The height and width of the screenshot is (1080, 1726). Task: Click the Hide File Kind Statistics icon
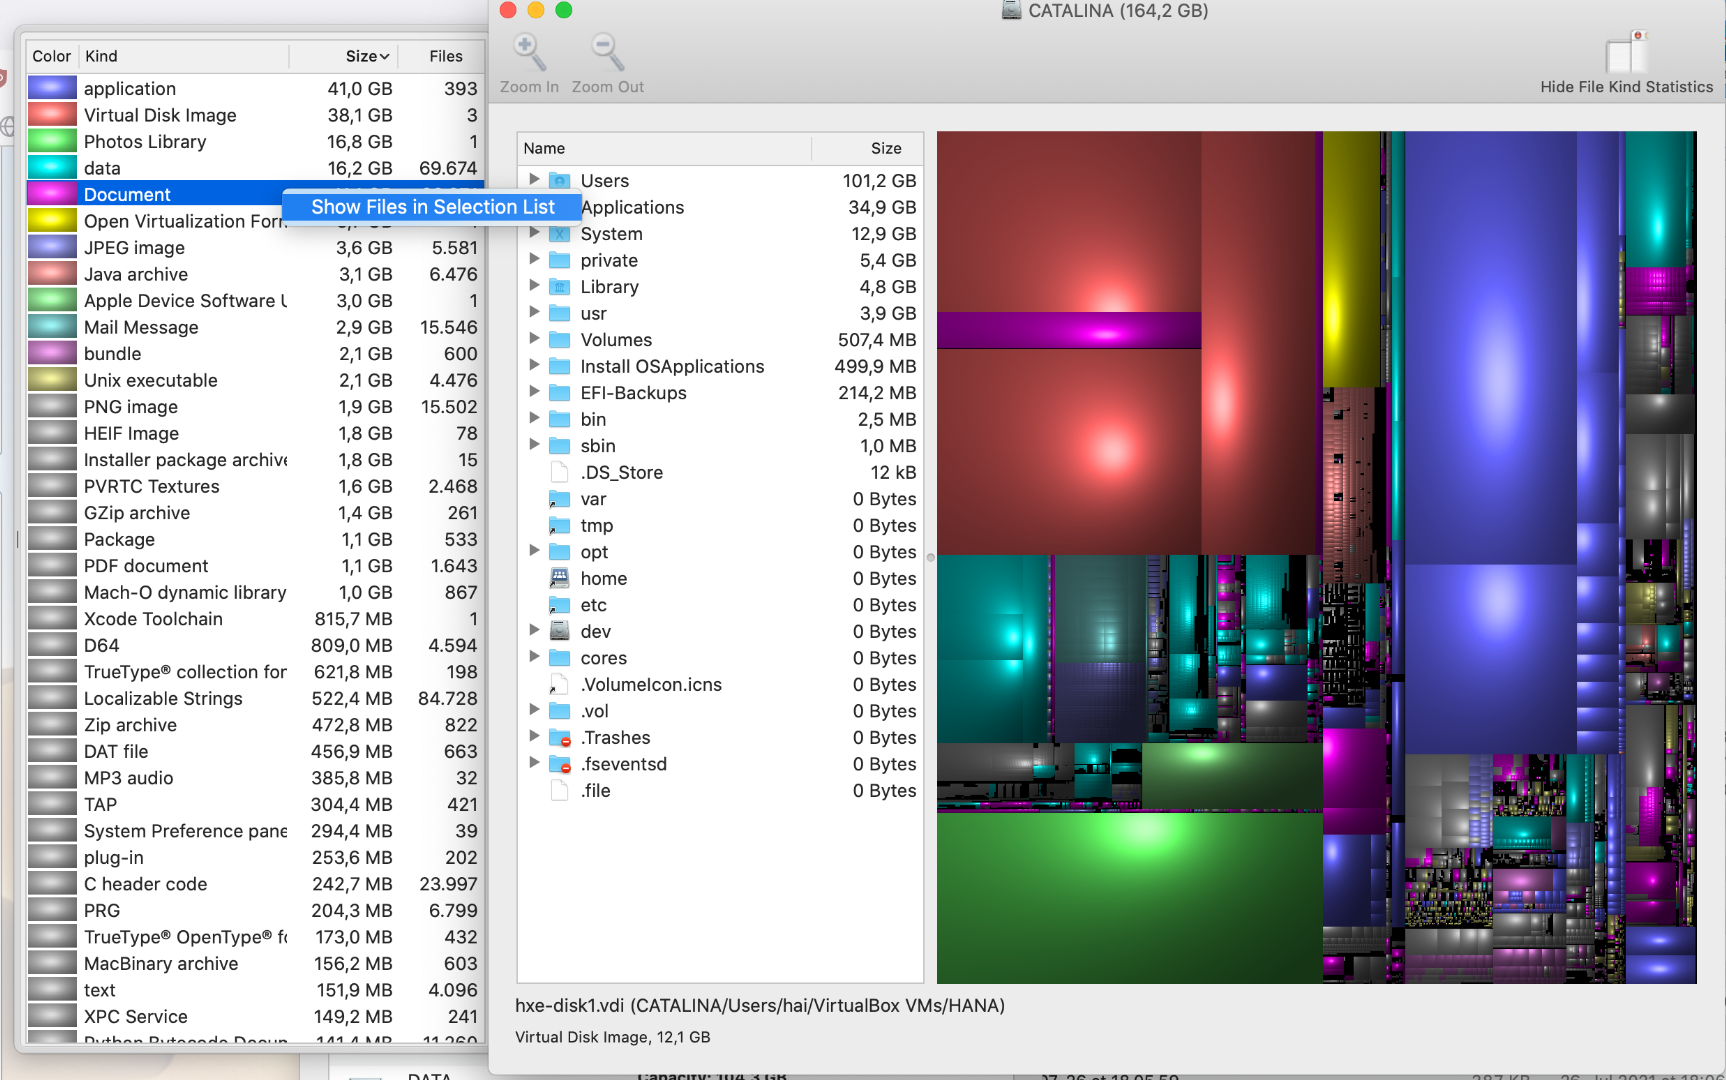(1625, 53)
